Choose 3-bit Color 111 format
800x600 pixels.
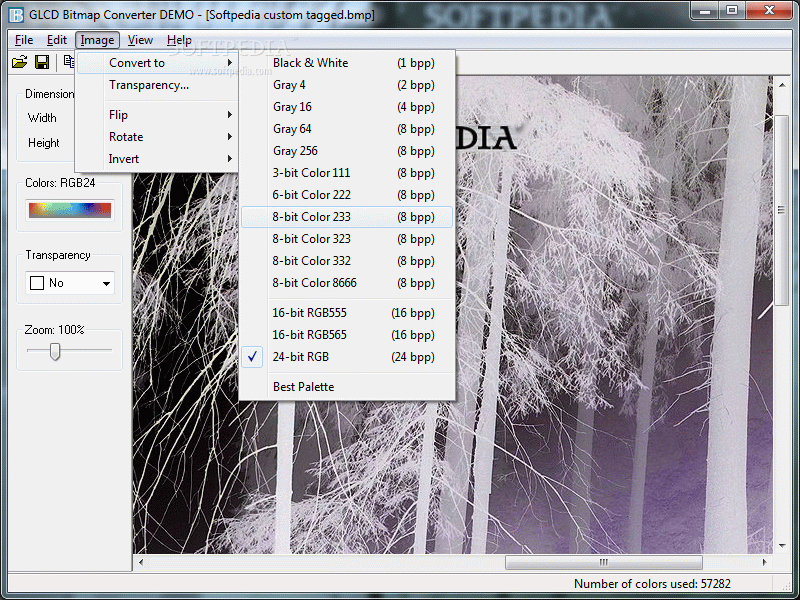pyautogui.click(x=347, y=172)
